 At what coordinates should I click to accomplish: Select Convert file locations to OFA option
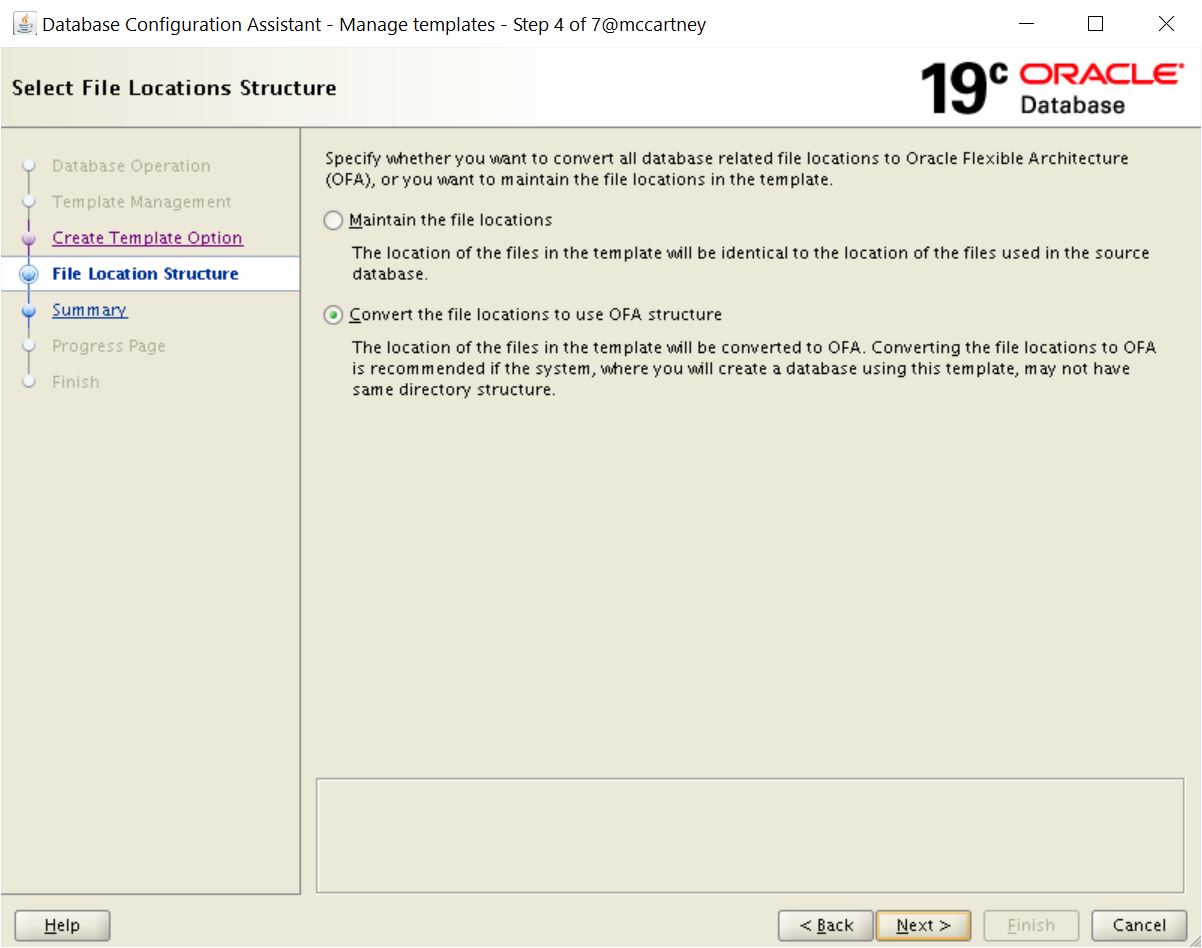click(x=334, y=315)
